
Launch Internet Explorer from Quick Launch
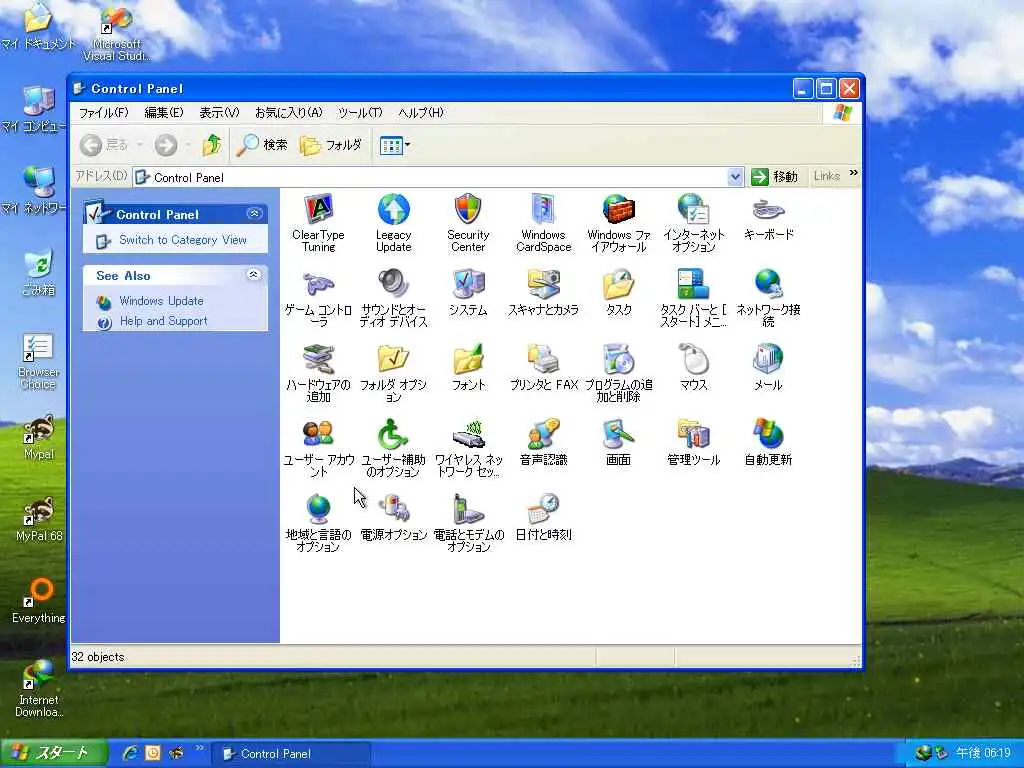131,754
